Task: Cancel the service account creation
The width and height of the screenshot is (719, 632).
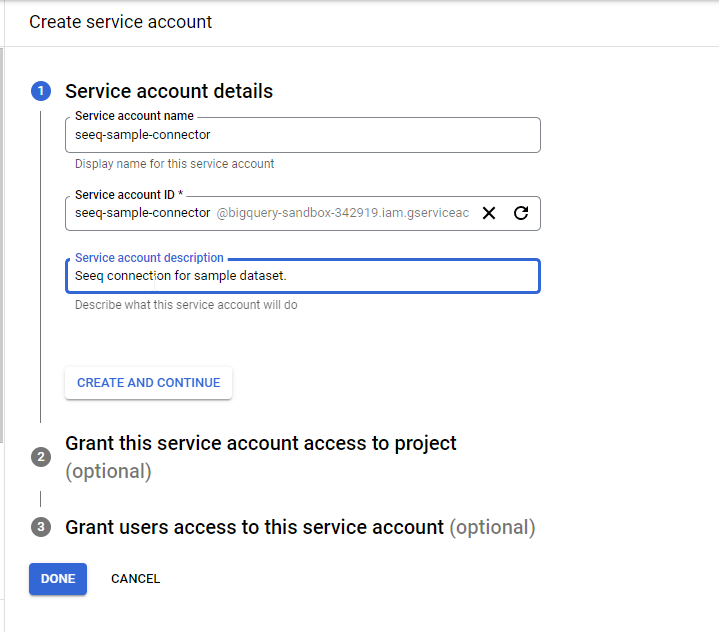Action: (135, 579)
